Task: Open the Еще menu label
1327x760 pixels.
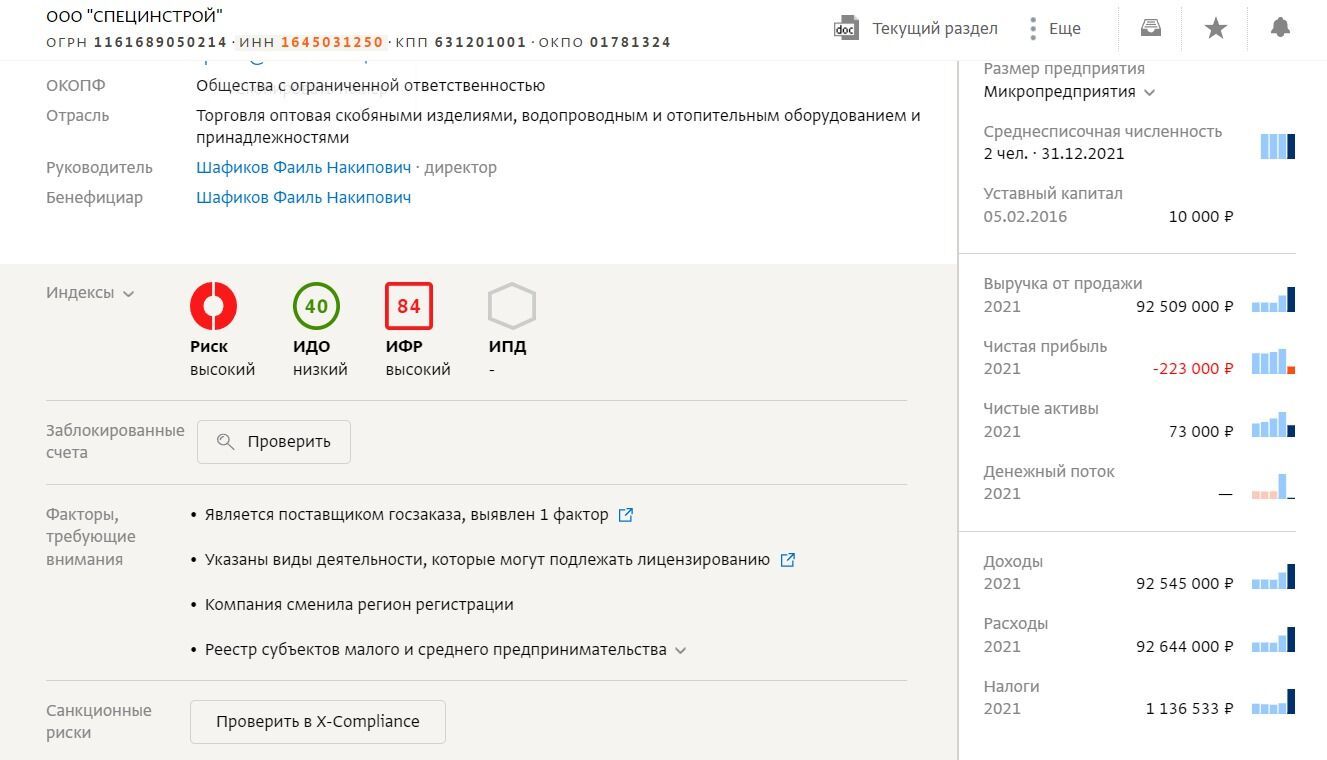Action: pos(1065,28)
